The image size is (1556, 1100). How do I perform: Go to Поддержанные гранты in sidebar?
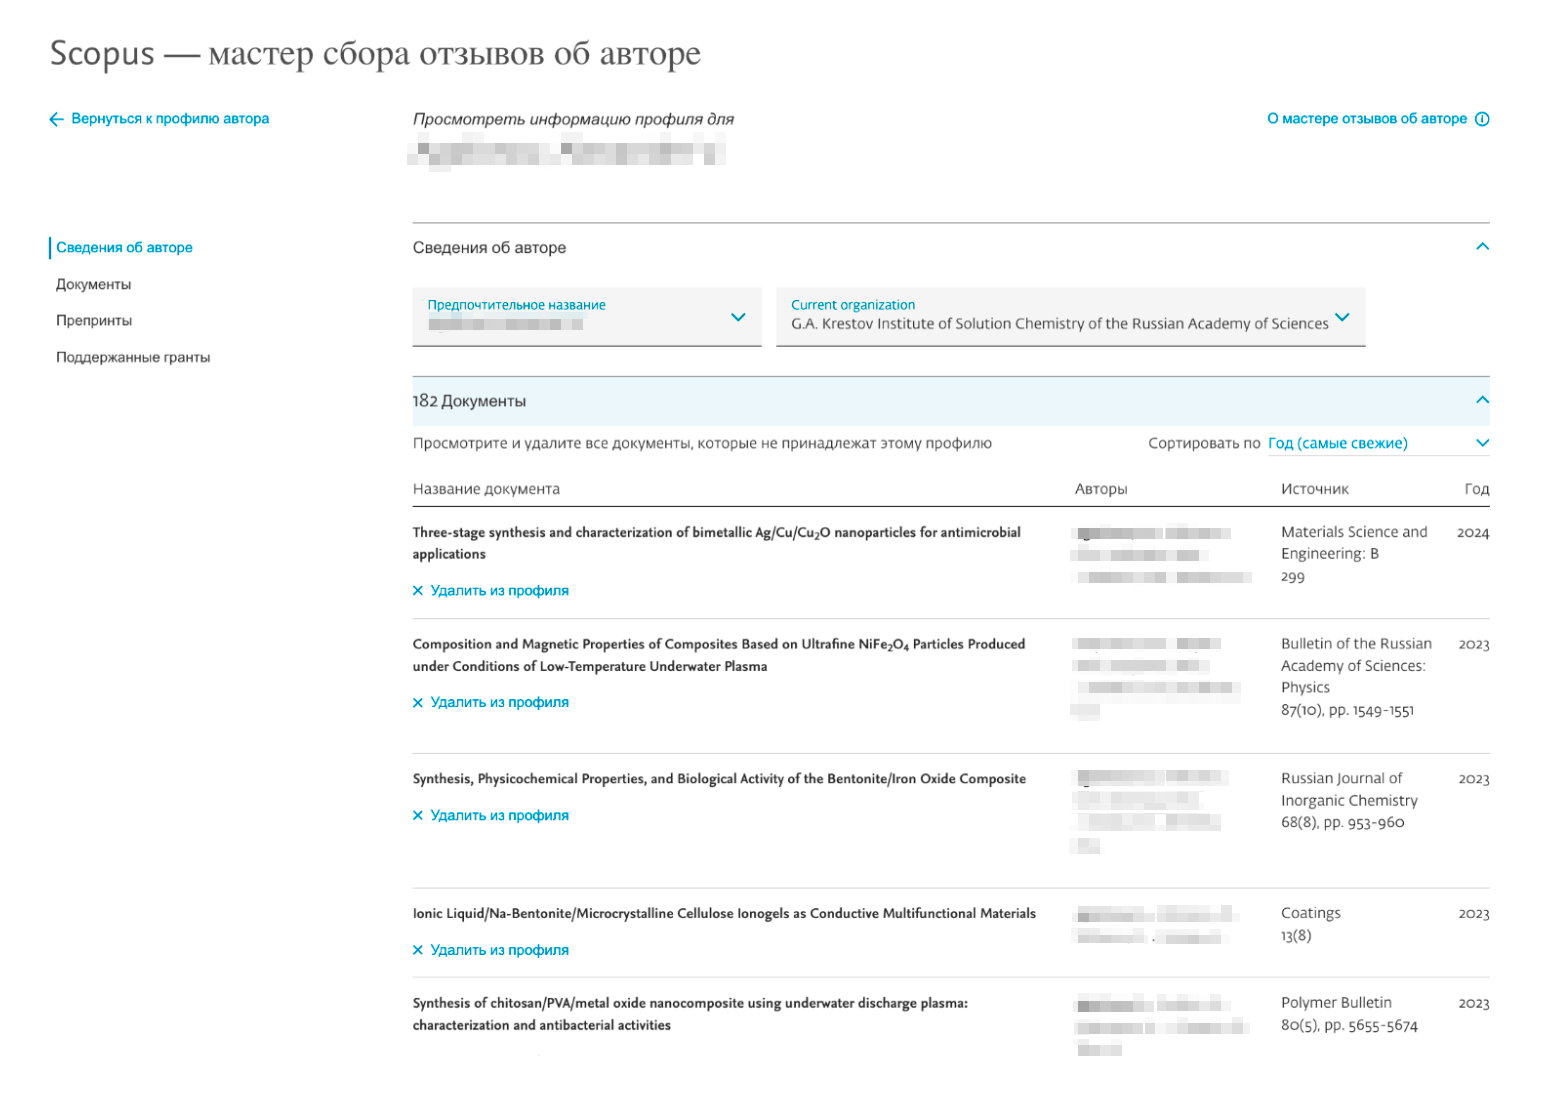(x=133, y=358)
